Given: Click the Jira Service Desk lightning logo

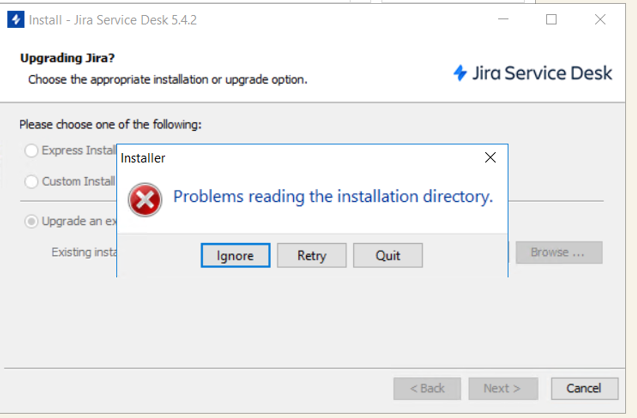Looking at the screenshot, I should tap(460, 73).
